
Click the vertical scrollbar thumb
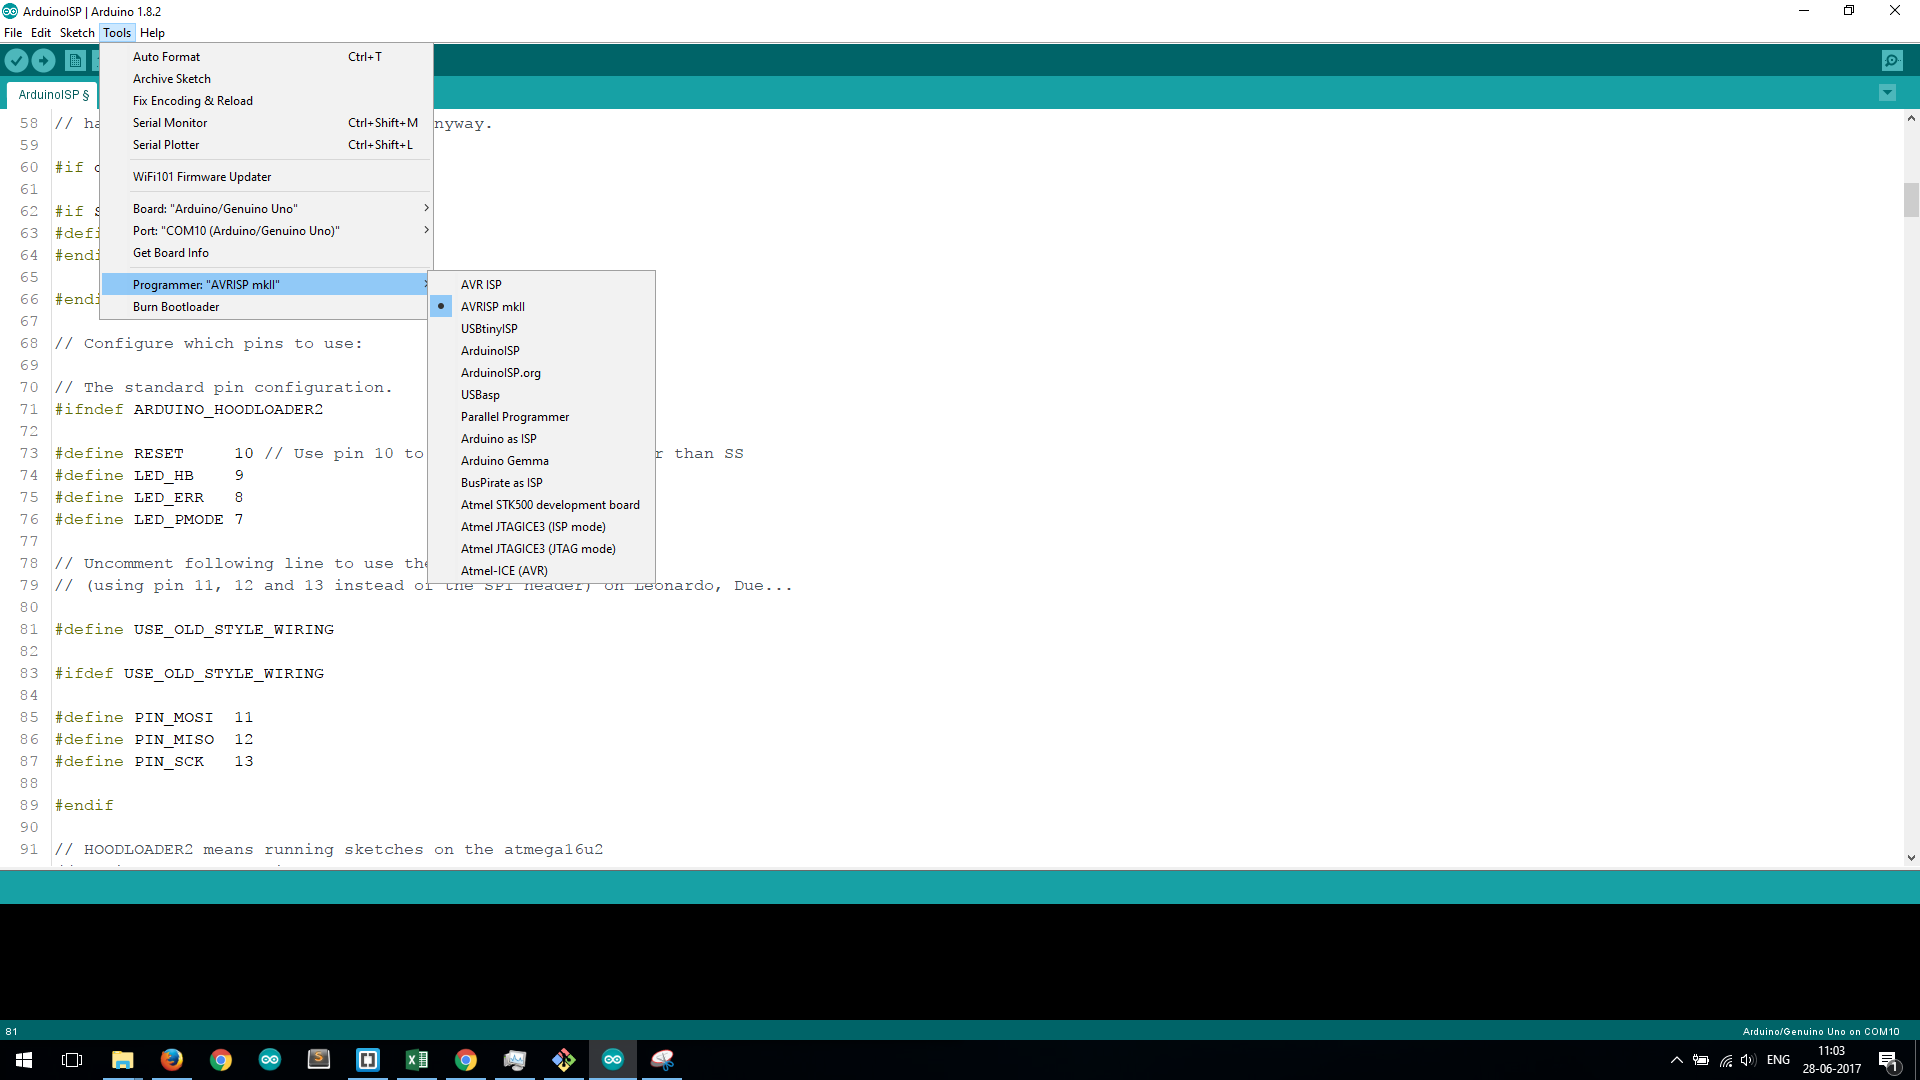click(1911, 200)
